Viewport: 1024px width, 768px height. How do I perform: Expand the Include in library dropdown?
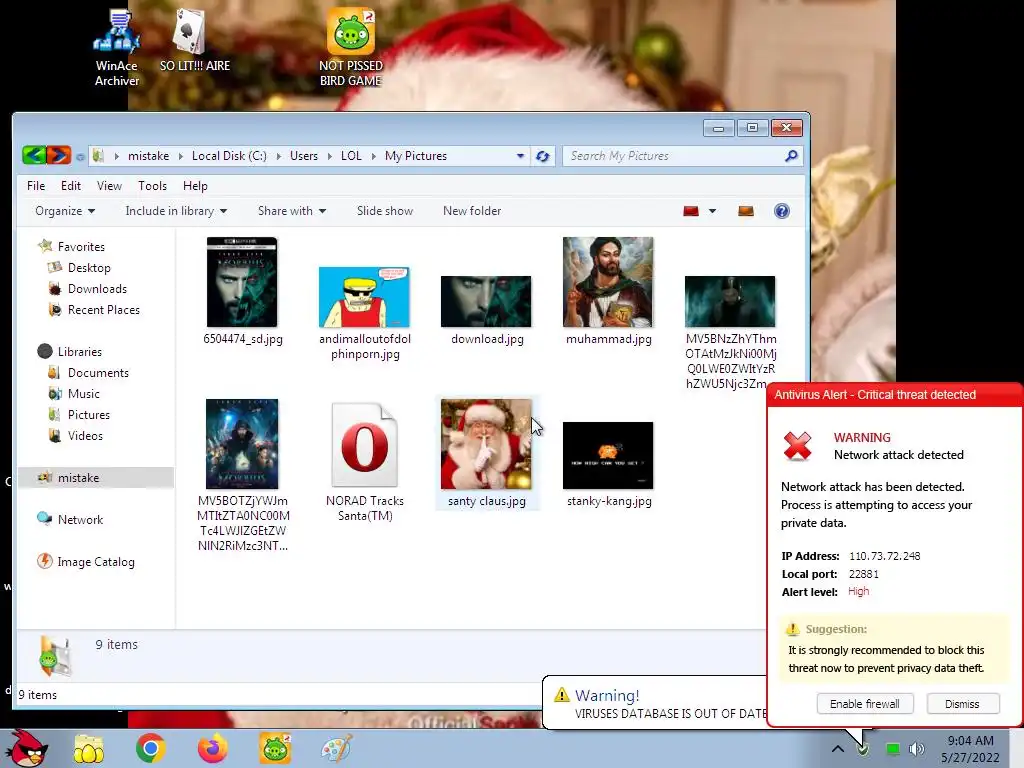(176, 211)
